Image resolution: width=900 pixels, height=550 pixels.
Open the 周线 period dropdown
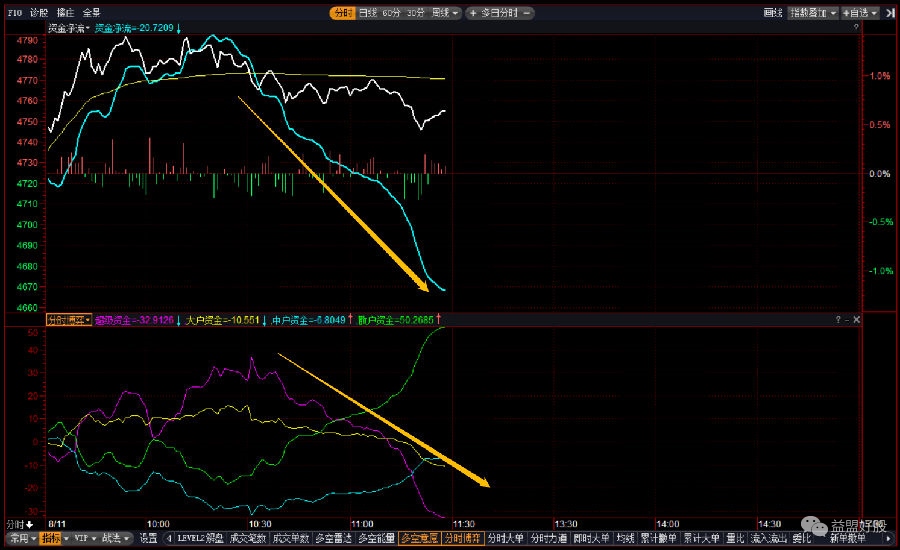coord(443,13)
